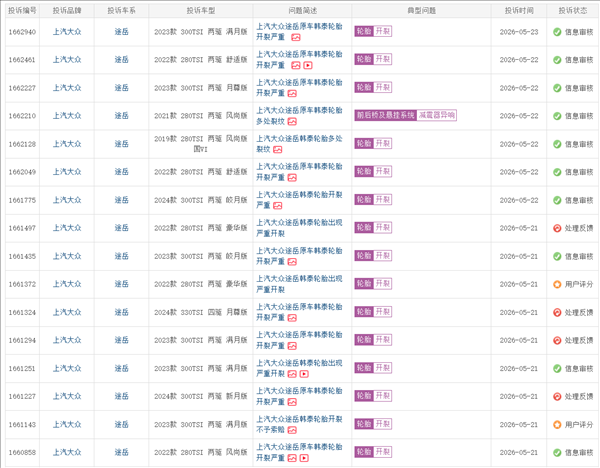Click 信息审核 status text in row 1662049

579,172
